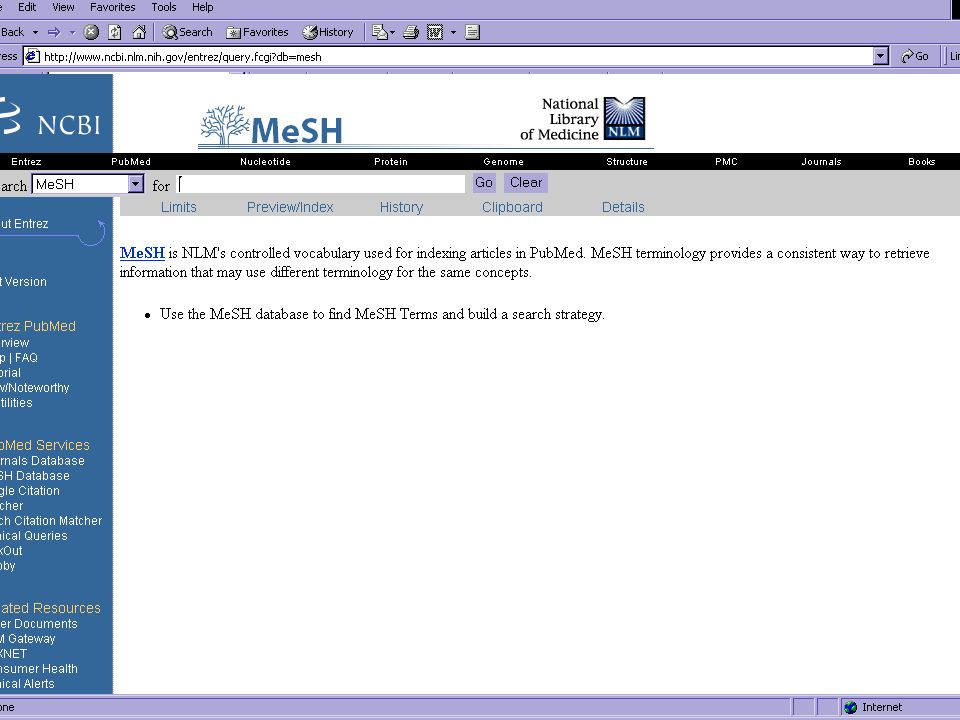
Task: Click the Stop loading icon
Action: click(x=91, y=32)
